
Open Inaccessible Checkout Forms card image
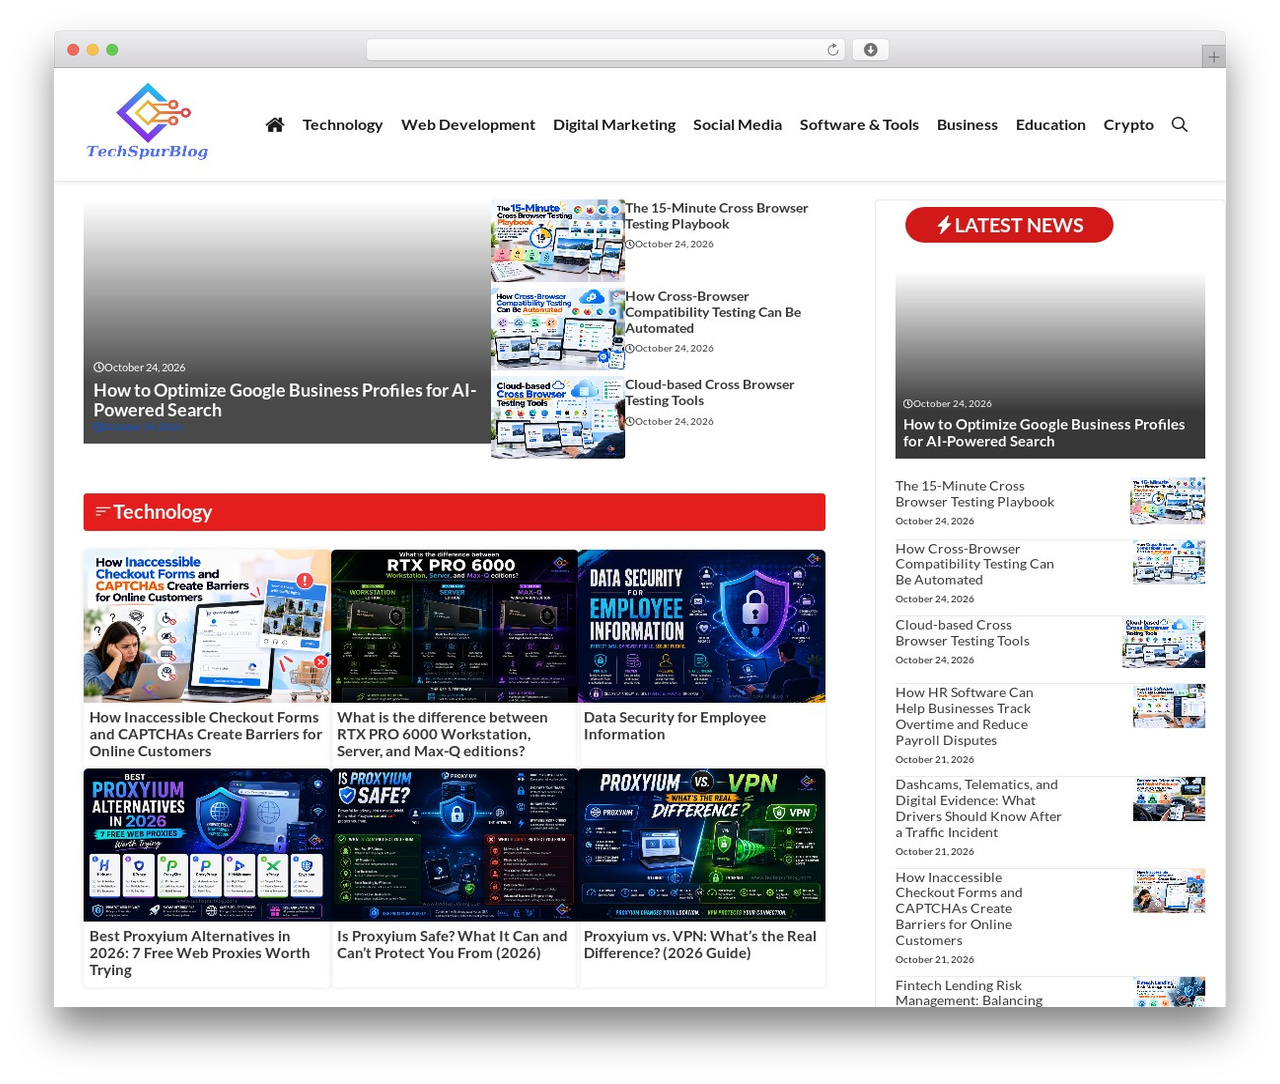coord(207,626)
